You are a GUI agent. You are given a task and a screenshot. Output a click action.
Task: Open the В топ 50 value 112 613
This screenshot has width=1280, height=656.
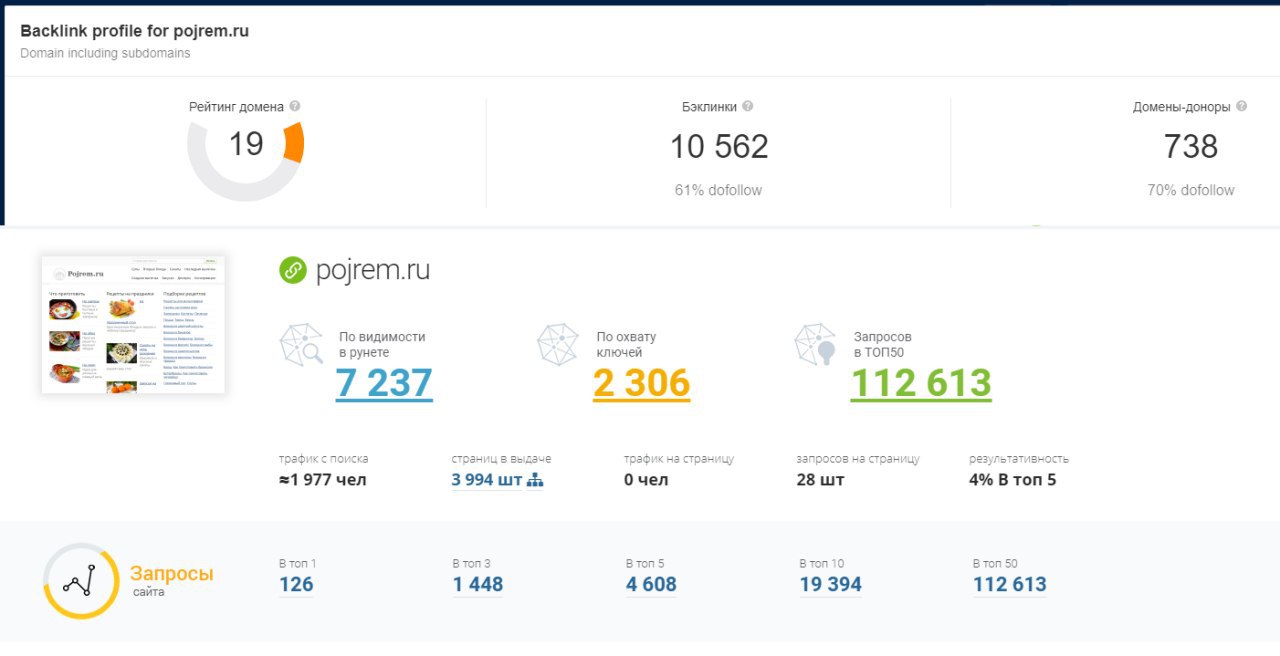pos(1010,585)
